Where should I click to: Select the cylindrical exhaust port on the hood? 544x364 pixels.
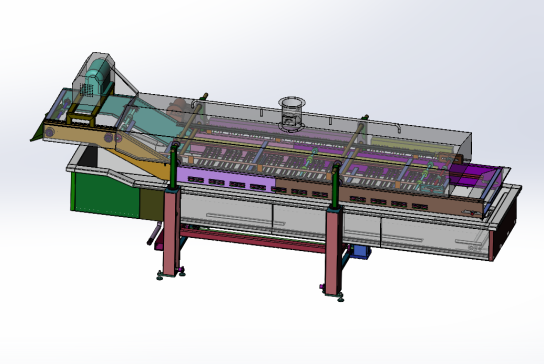(292, 113)
